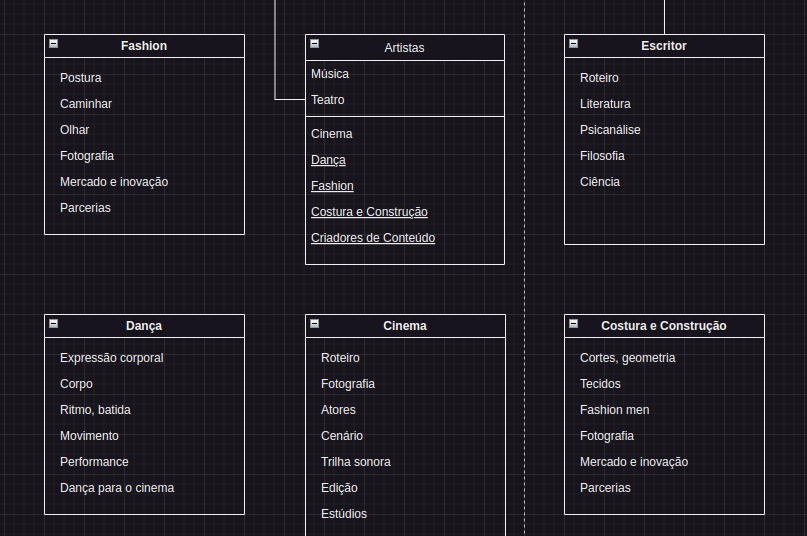Click the Costura e Construção link in Artistas
807x536 pixels.
(x=369, y=212)
